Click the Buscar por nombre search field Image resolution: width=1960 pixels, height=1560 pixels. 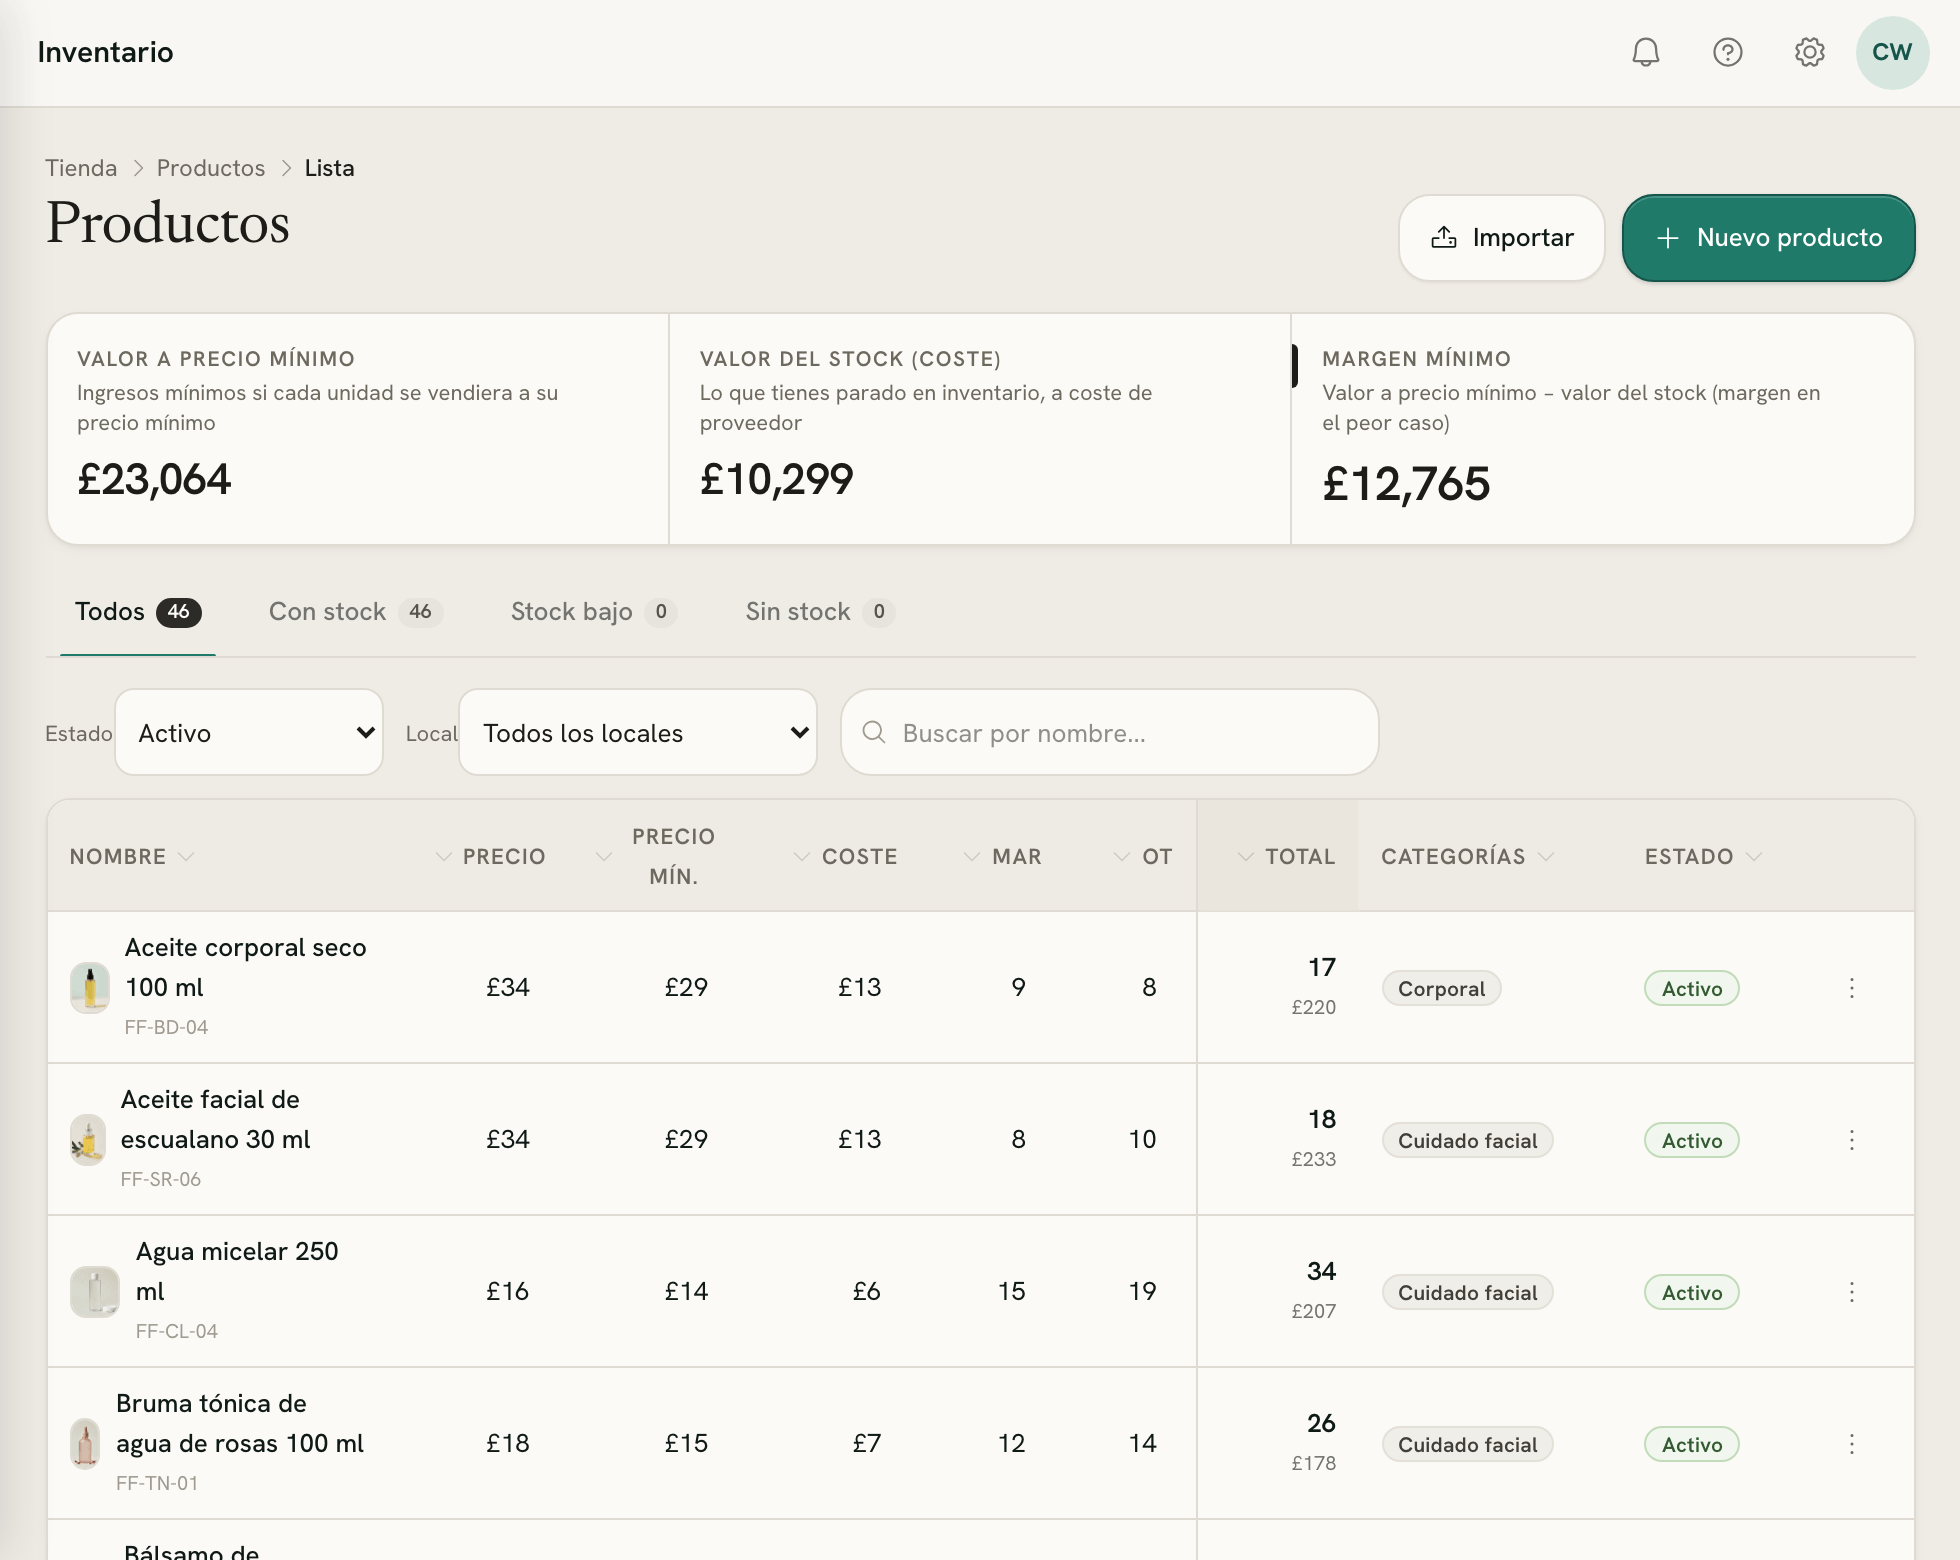click(x=1110, y=733)
